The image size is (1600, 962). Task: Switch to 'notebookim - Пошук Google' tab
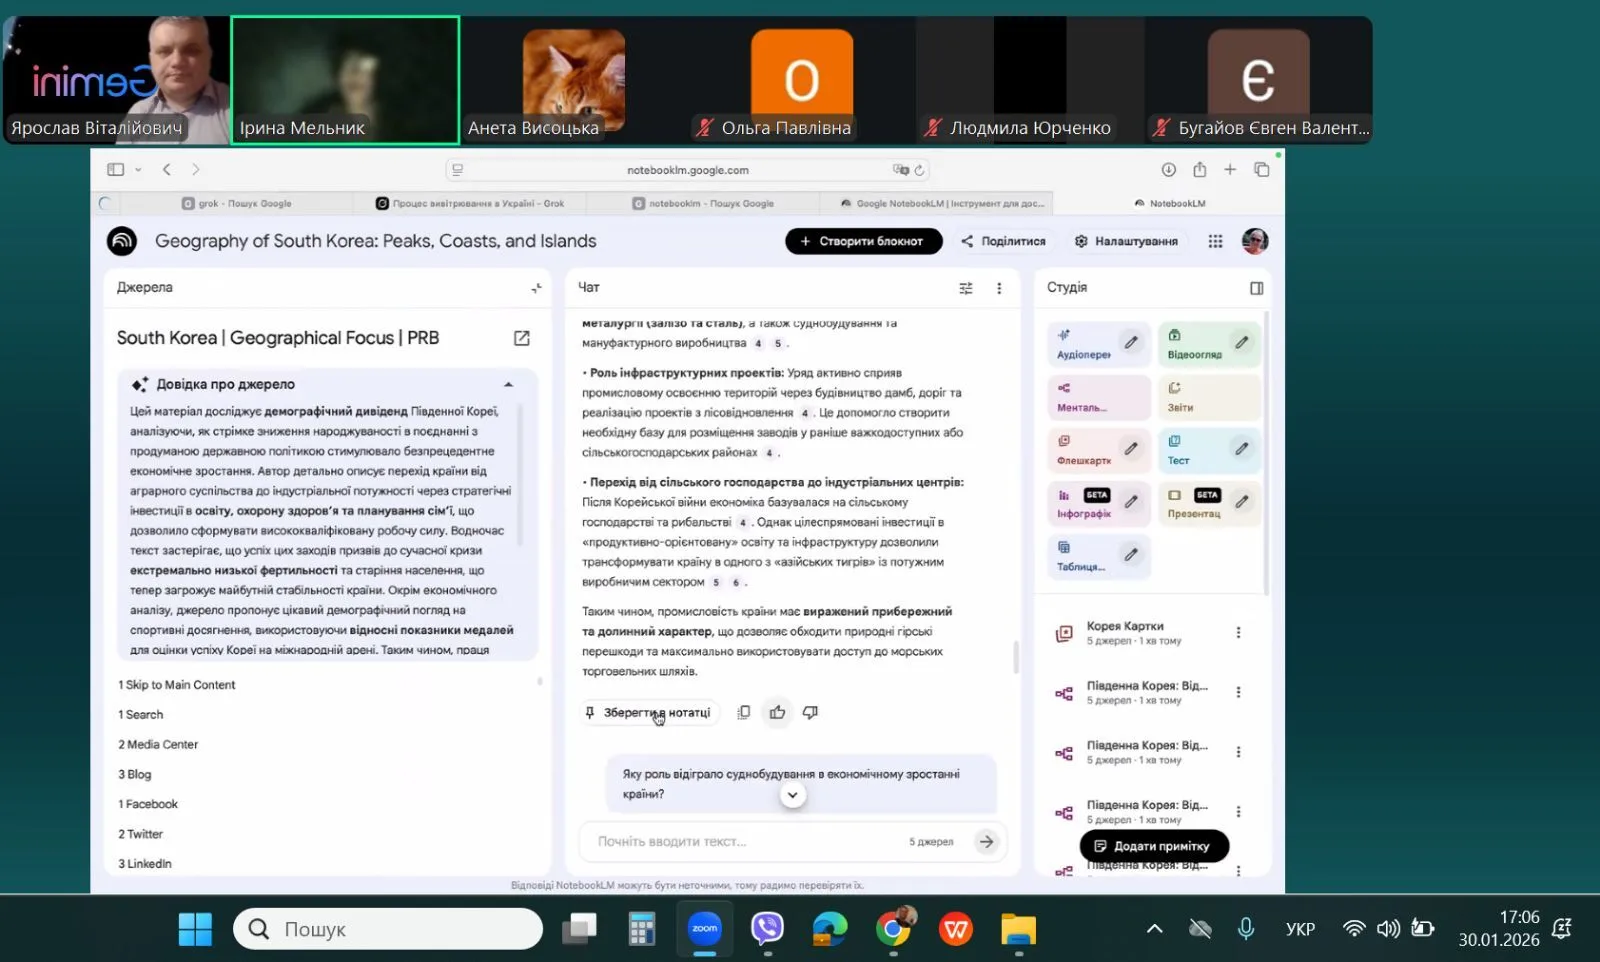tap(703, 203)
